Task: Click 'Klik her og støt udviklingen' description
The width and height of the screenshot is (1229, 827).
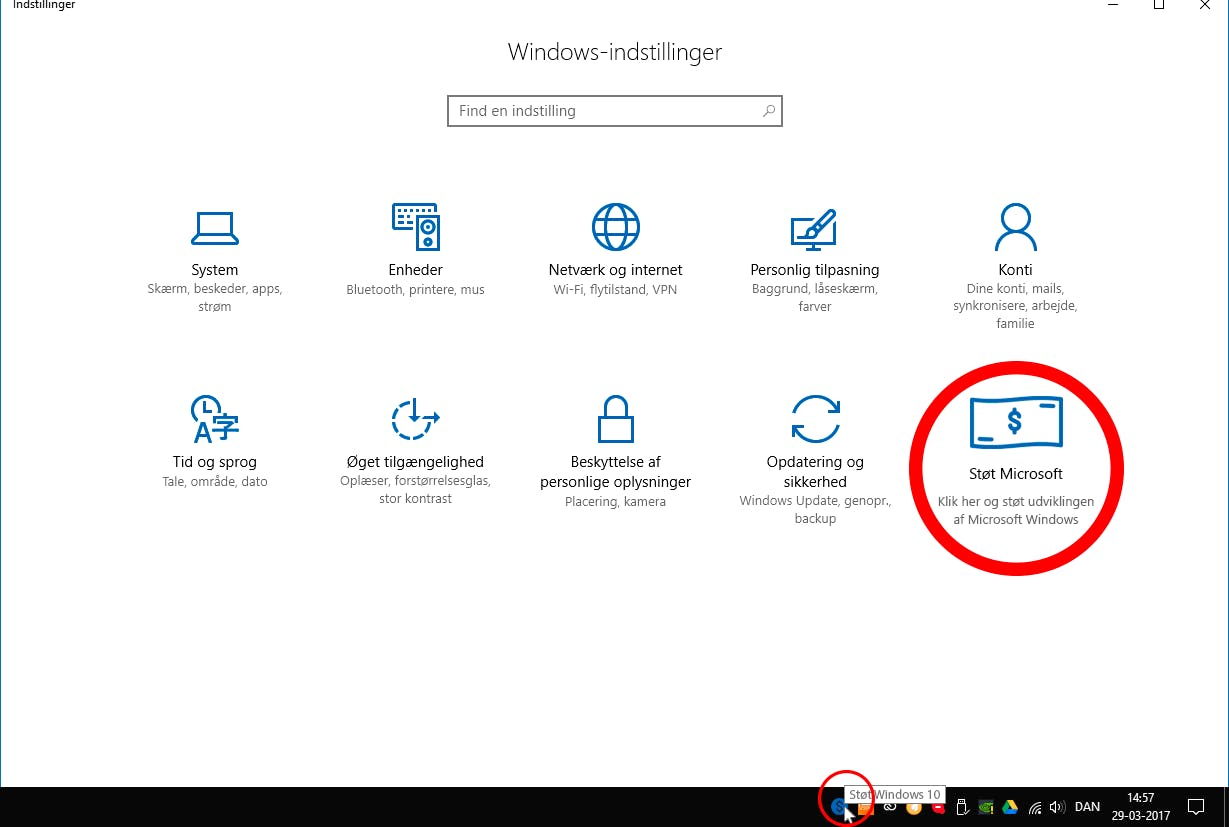Action: (1015, 502)
